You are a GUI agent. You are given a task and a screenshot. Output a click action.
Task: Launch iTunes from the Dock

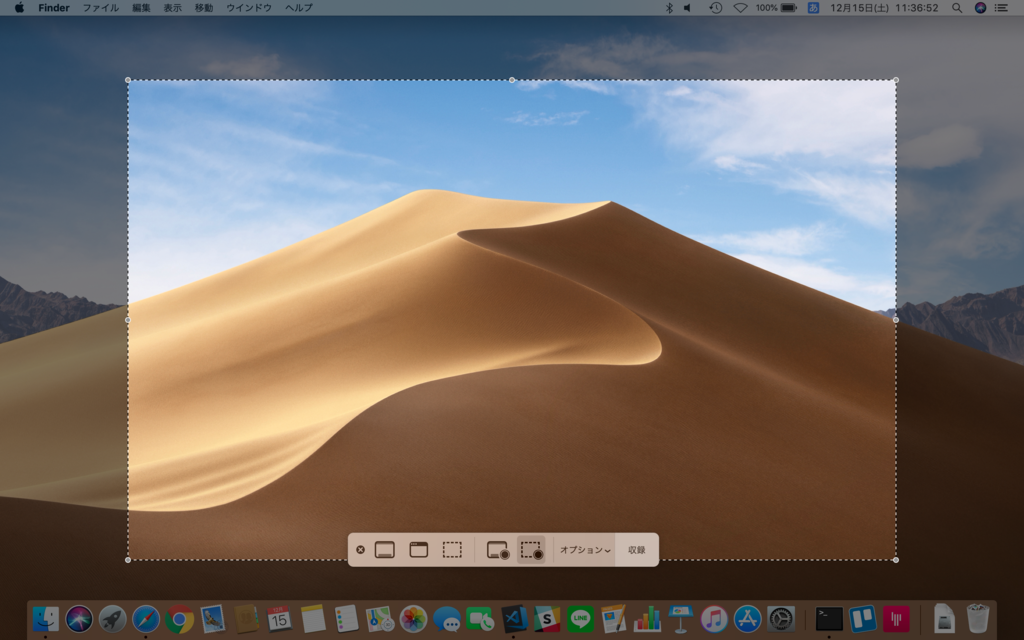point(714,618)
